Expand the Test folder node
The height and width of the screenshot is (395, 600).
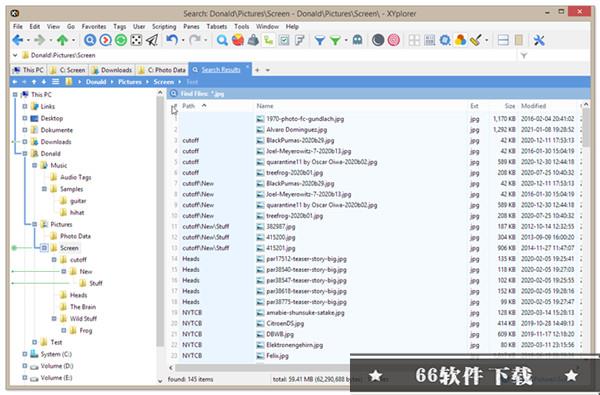tap(34, 342)
